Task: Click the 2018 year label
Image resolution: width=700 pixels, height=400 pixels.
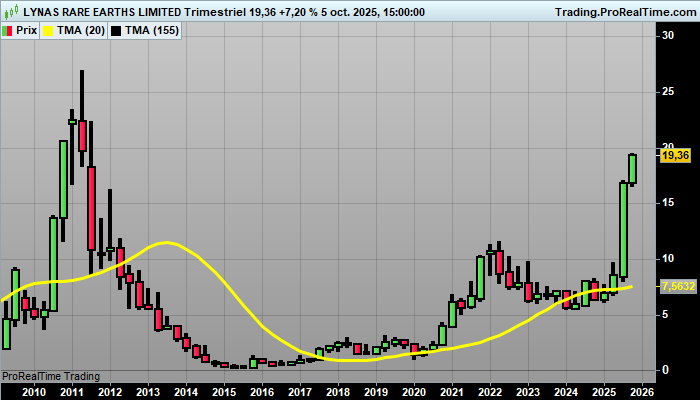Action: tap(338, 392)
